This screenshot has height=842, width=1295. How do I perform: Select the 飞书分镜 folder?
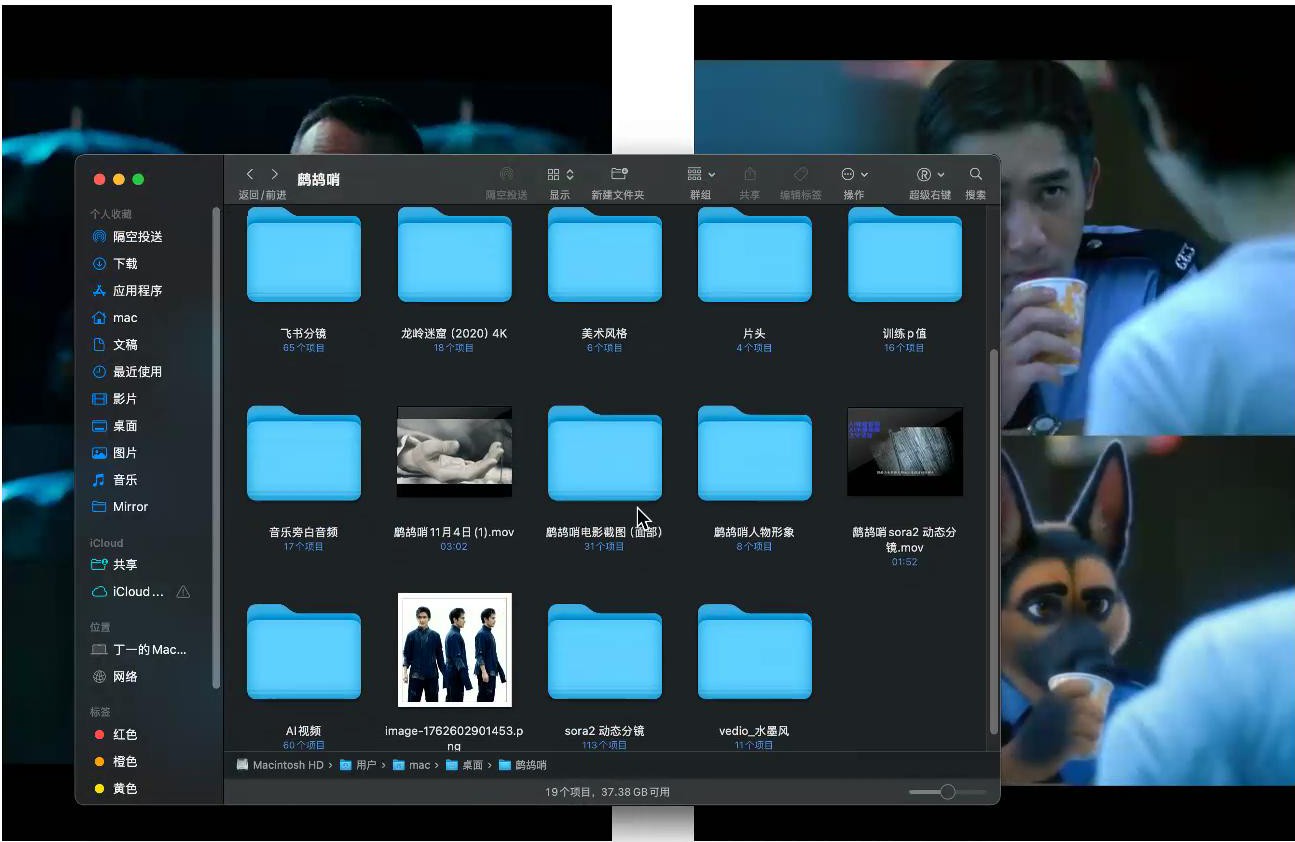304,255
